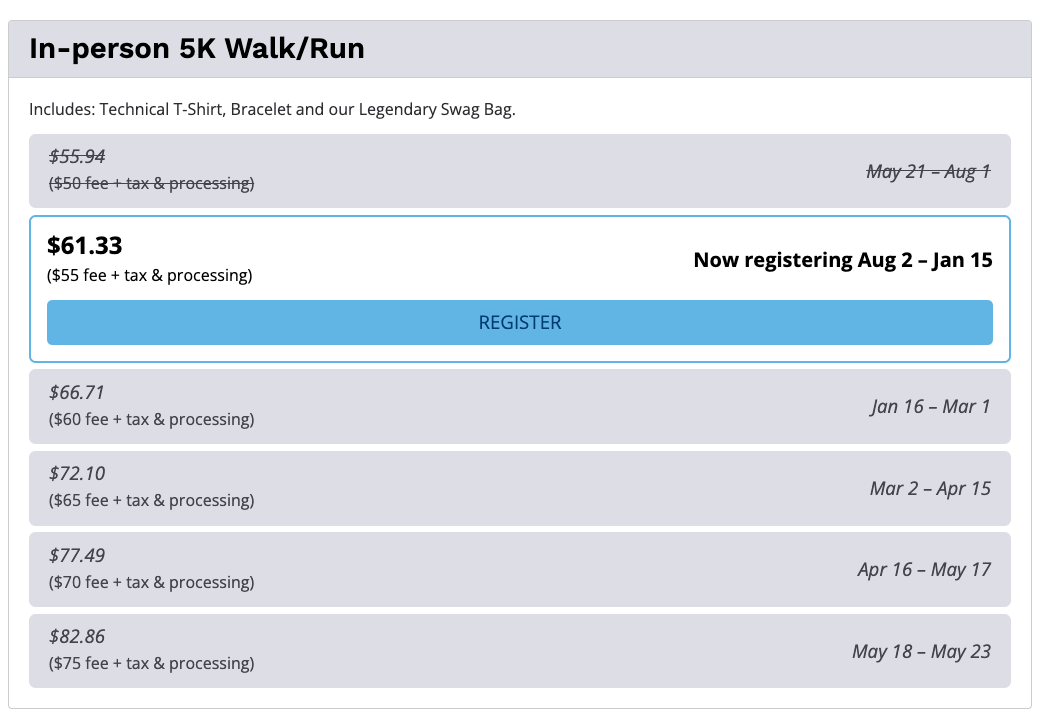The image size is (1045, 725).
Task: Click the $82.86 price tier row
Action: point(519,651)
